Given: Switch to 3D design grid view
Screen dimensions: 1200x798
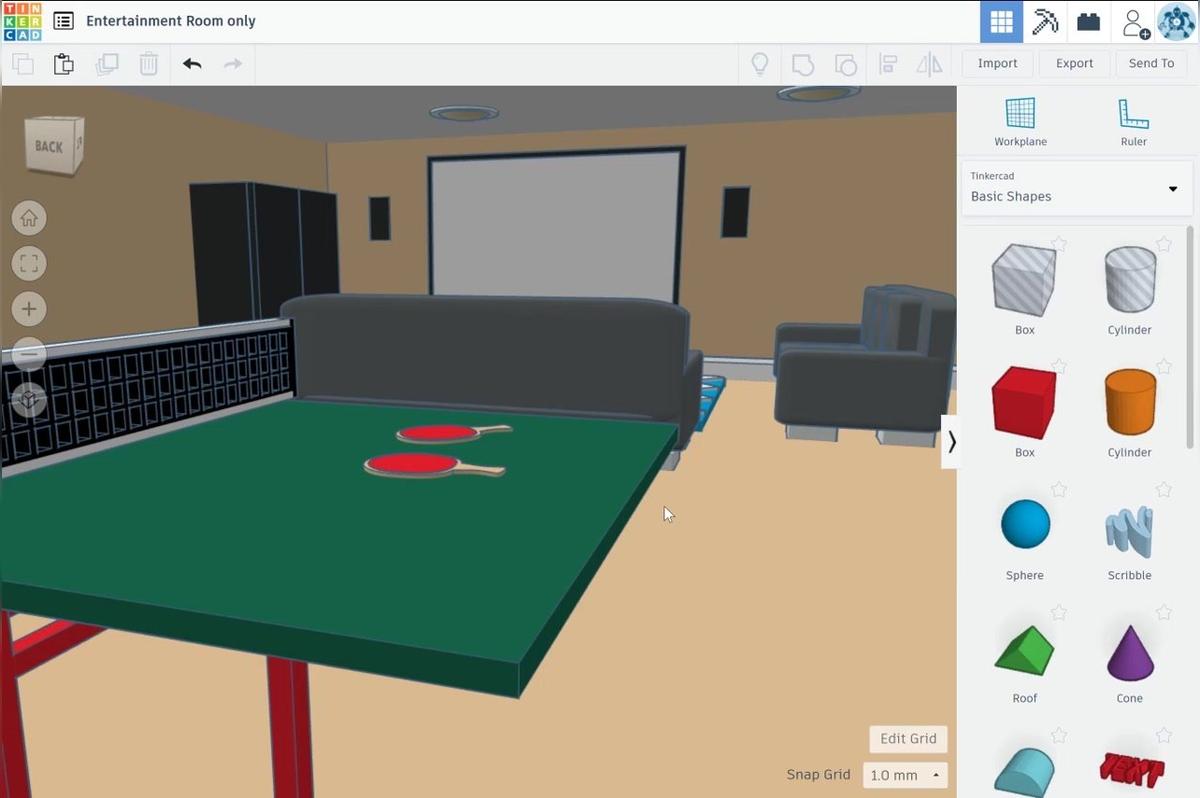Looking at the screenshot, I should pyautogui.click(x=1001, y=21).
